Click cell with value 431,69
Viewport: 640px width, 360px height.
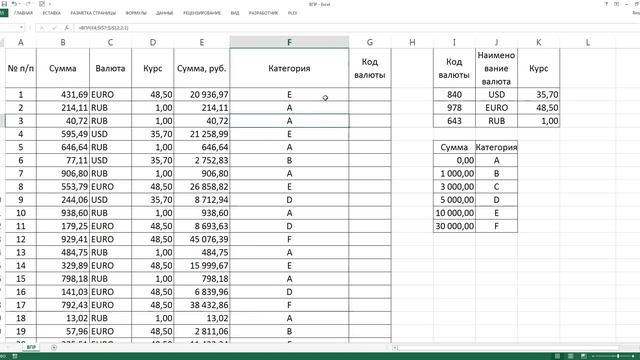(63, 95)
